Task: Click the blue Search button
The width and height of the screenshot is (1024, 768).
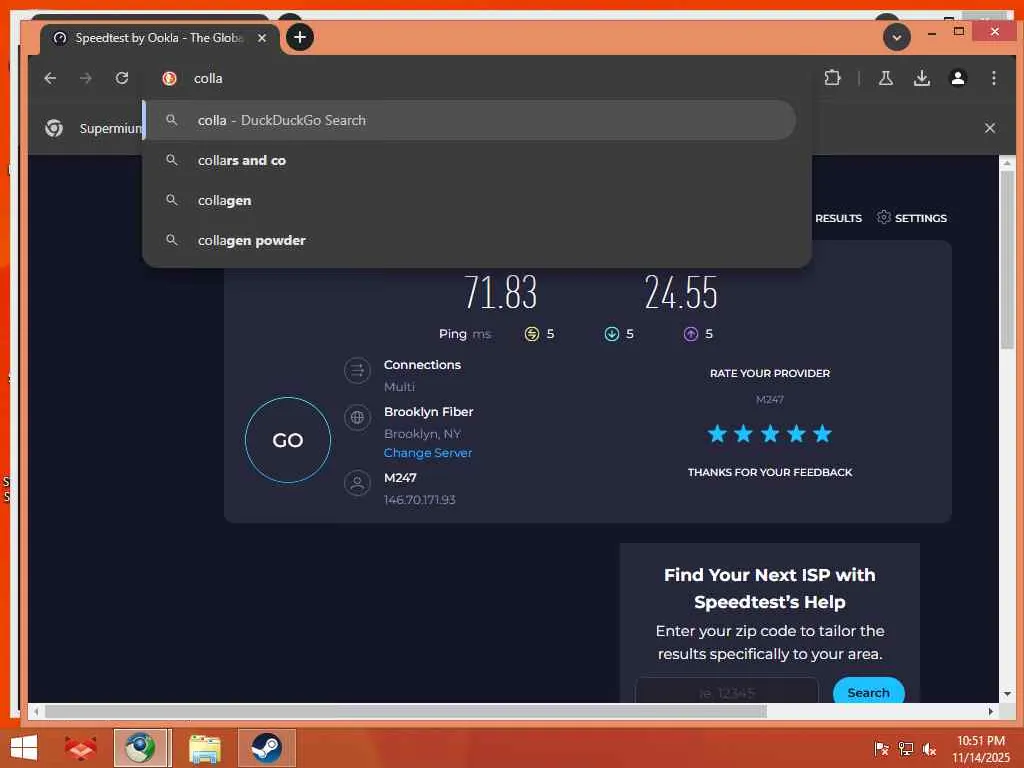Action: point(869,691)
